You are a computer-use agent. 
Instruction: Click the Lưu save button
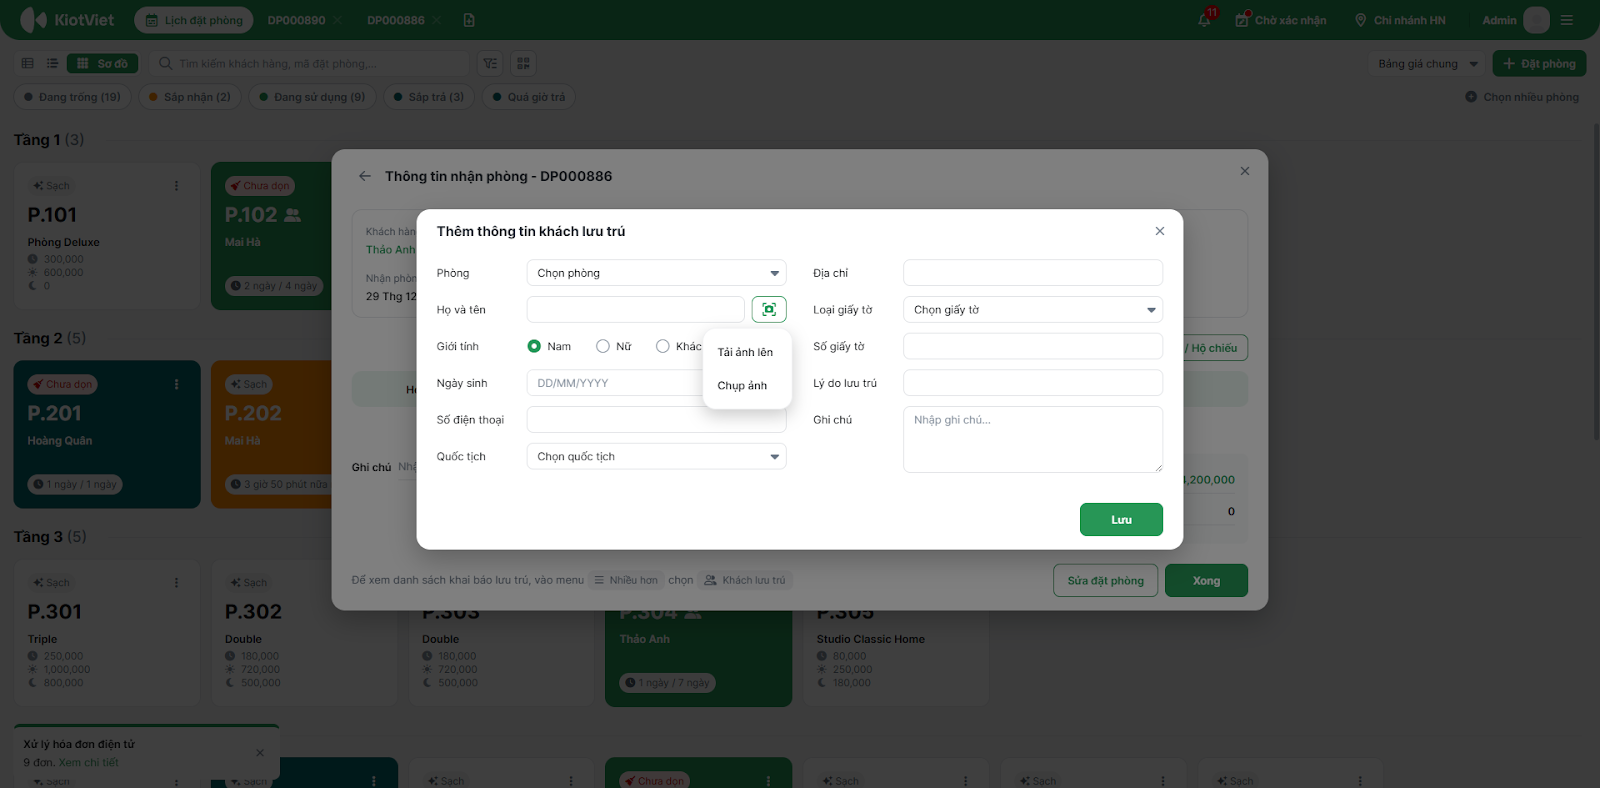1121,520
